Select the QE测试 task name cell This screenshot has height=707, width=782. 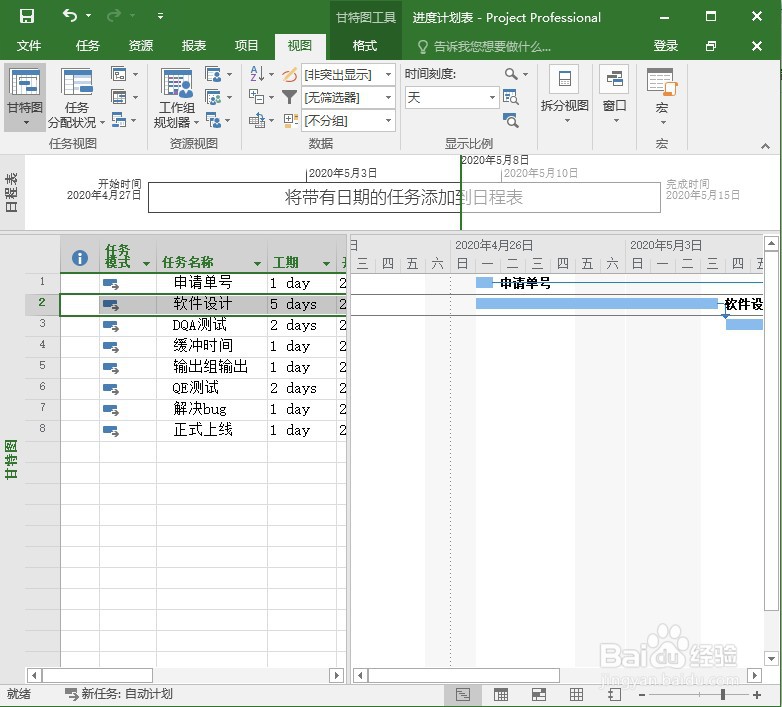tap(212, 388)
